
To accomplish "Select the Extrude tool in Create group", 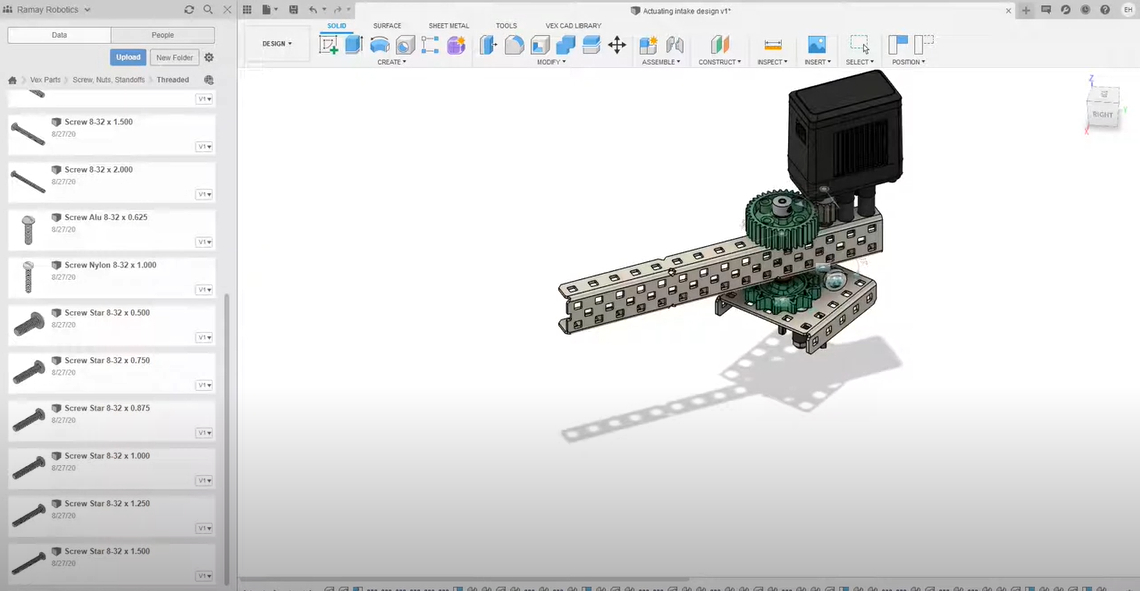I will pos(354,45).
